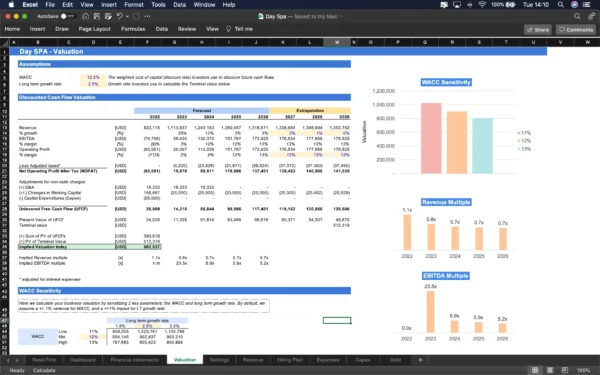Select column M header
Image resolution: width=600 pixels, height=375 pixels.
[337, 42]
